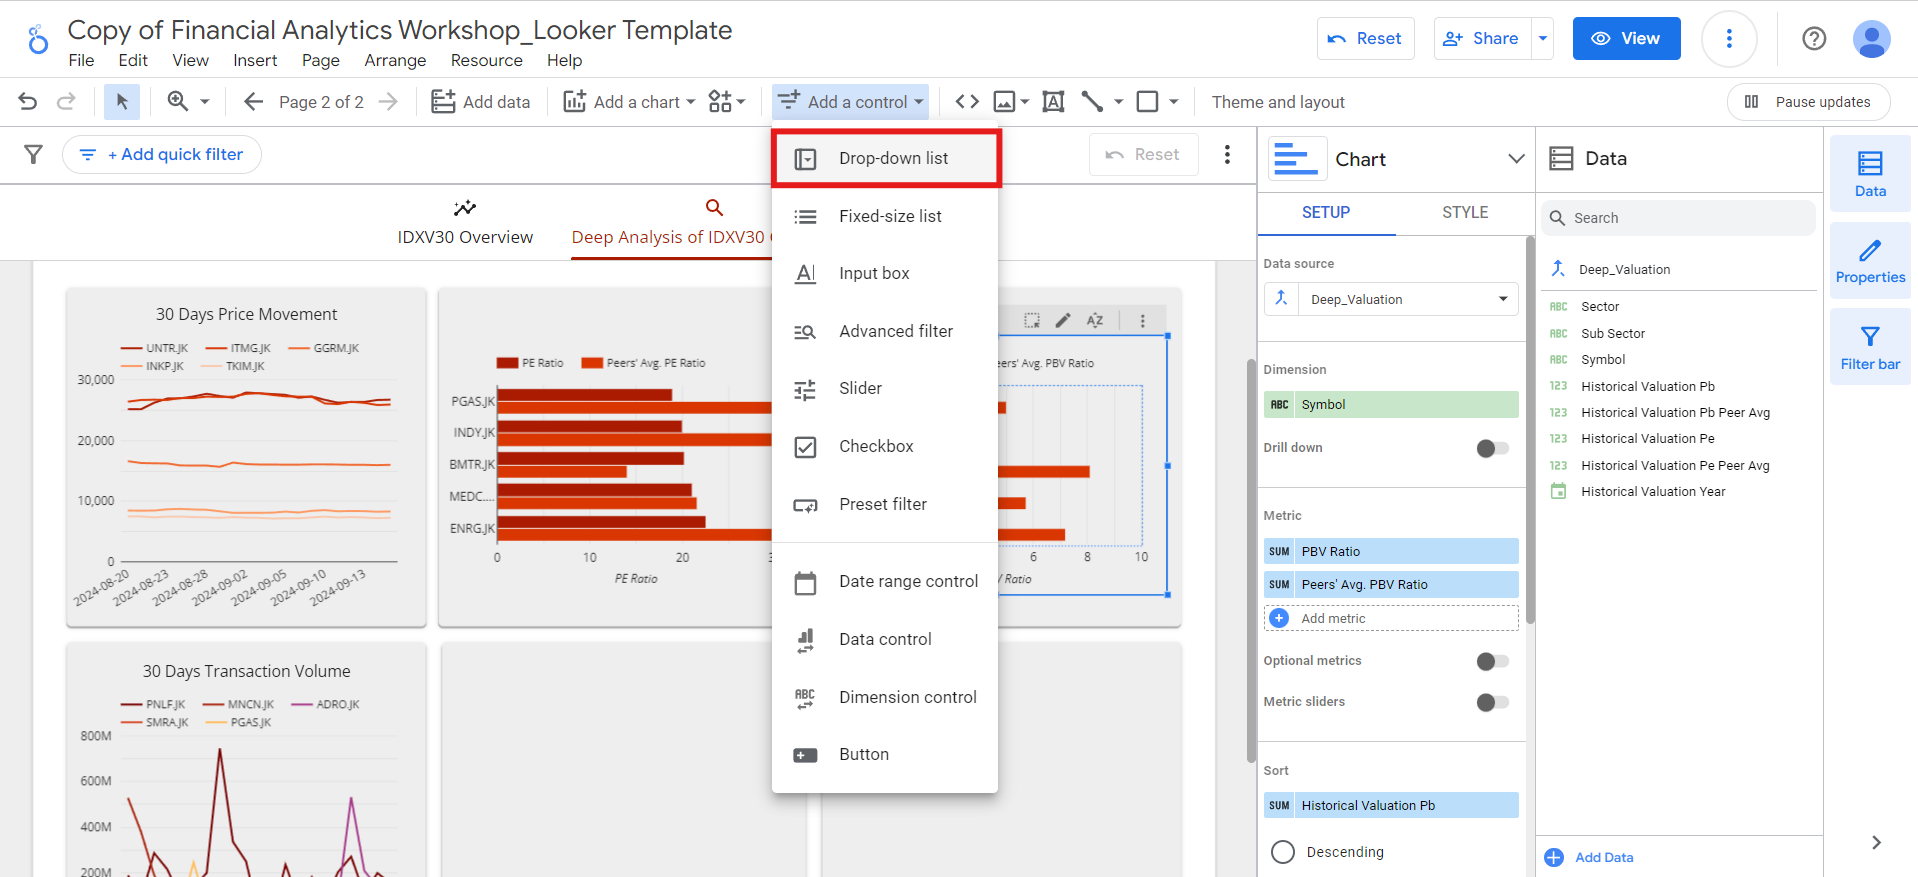Viewport: 1918px width, 877px height.
Task: Click the zoom magnifier icon
Action: [x=178, y=101]
